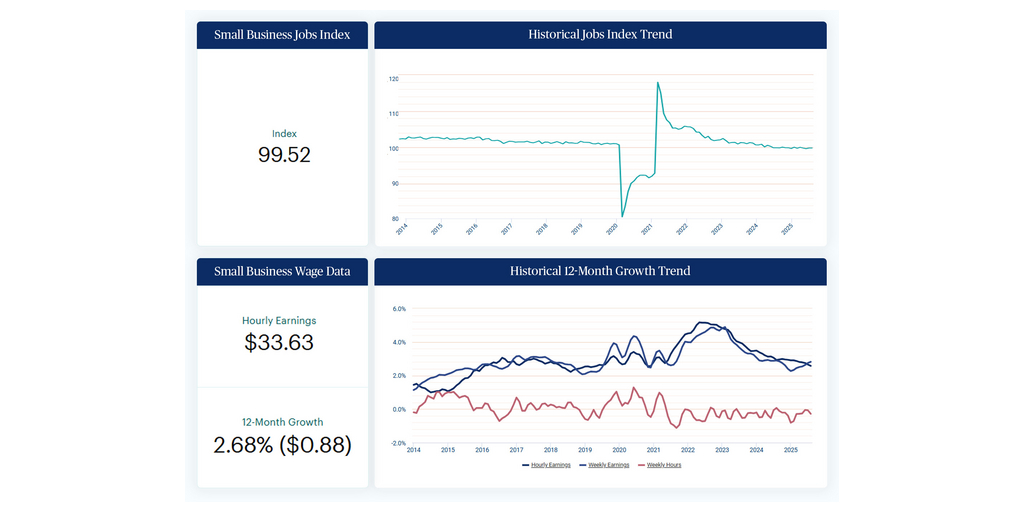Click the blue Weekly Earnings legend swatch
Screen dimensions: 1024x512
click(584, 465)
